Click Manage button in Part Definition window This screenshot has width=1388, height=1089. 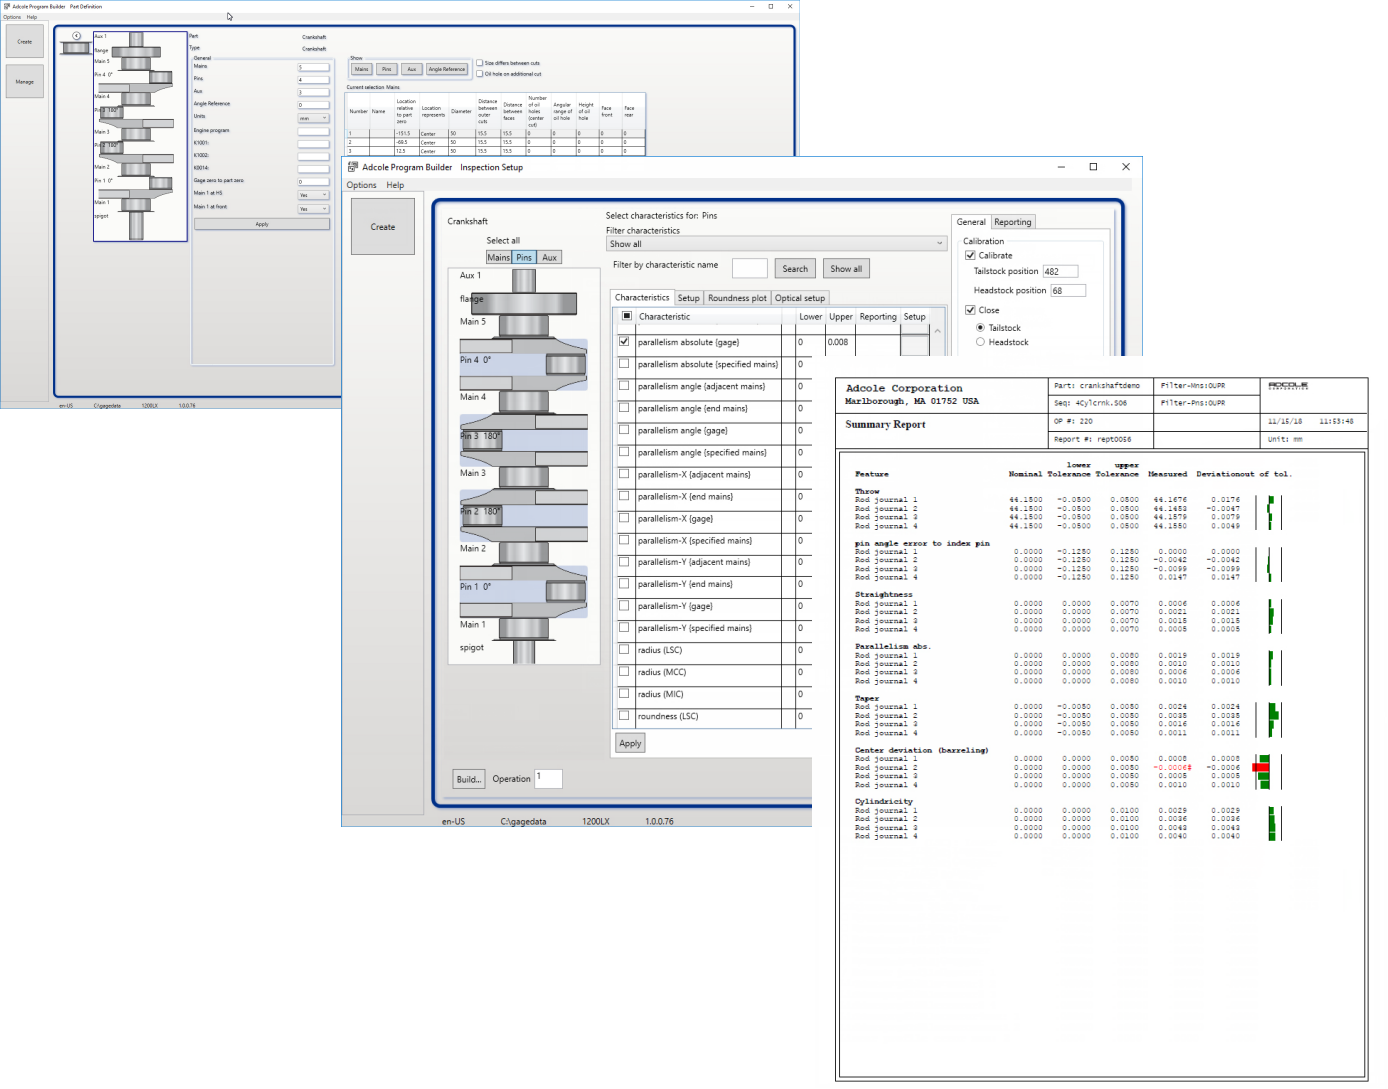(25, 82)
